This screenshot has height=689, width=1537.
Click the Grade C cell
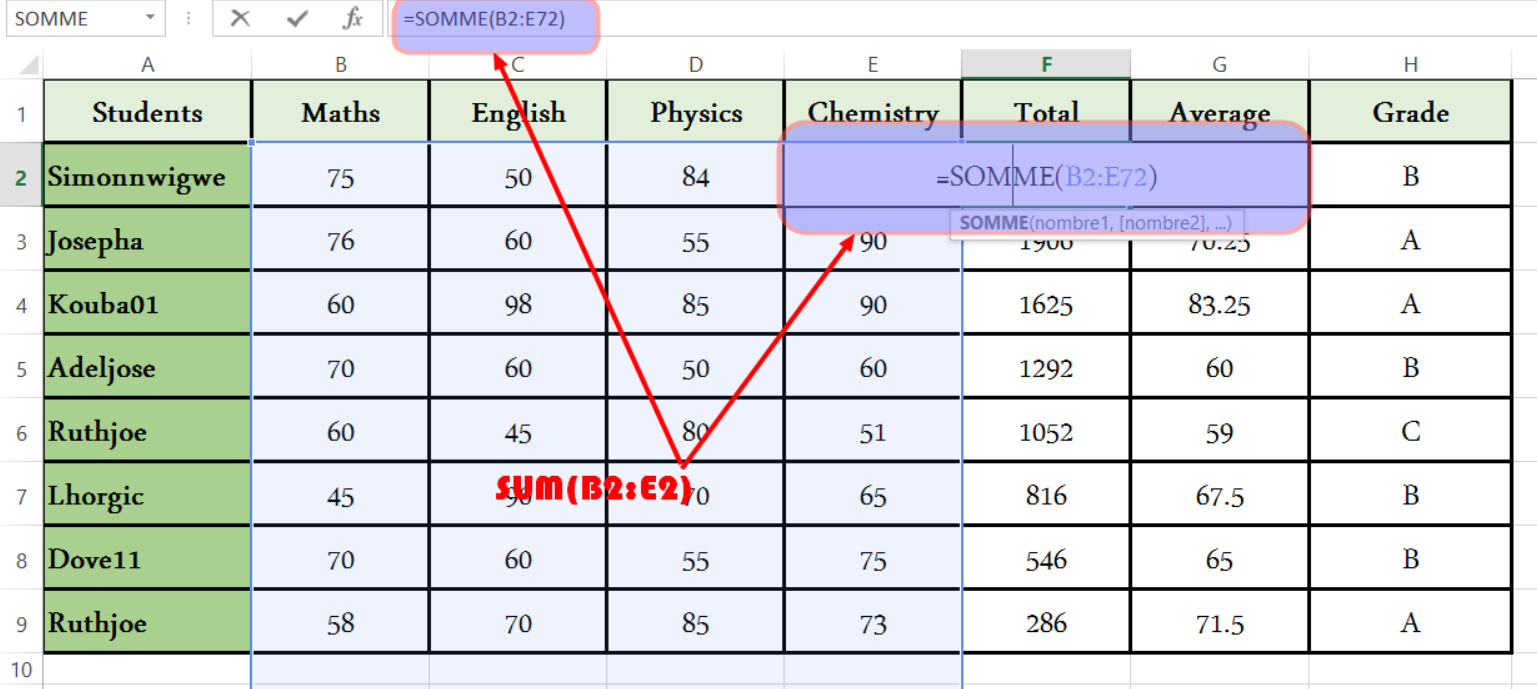(1410, 432)
